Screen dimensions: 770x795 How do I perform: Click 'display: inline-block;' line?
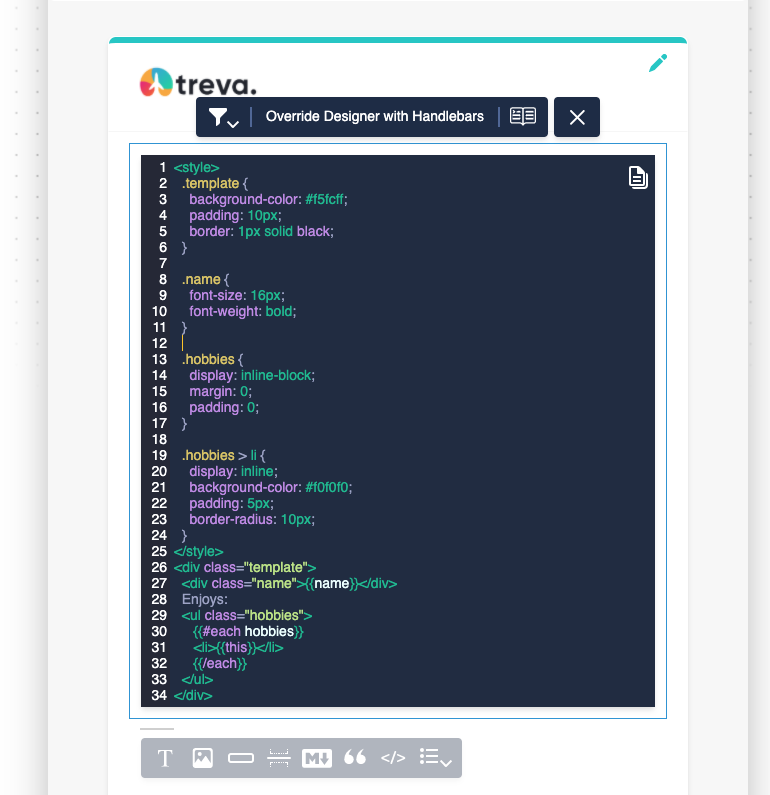tap(252, 375)
